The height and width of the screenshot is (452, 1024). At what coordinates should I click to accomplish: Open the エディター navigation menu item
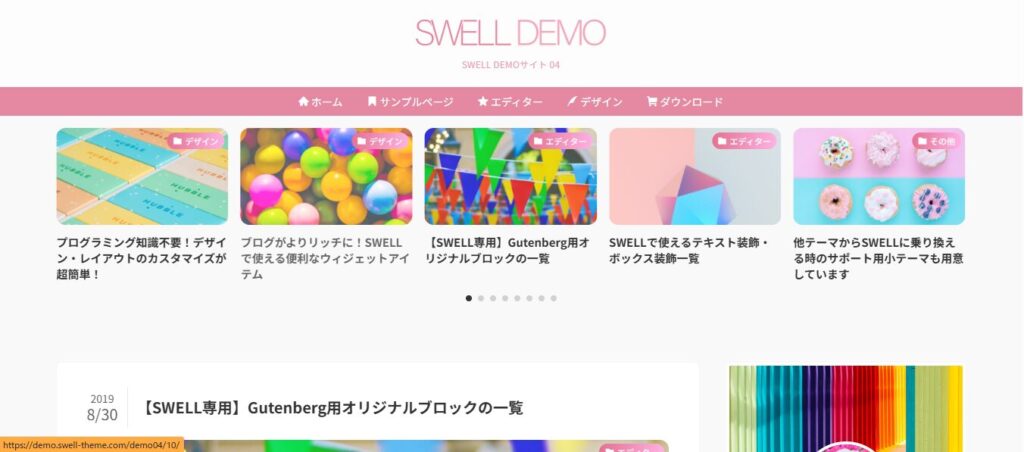pyautogui.click(x=509, y=101)
